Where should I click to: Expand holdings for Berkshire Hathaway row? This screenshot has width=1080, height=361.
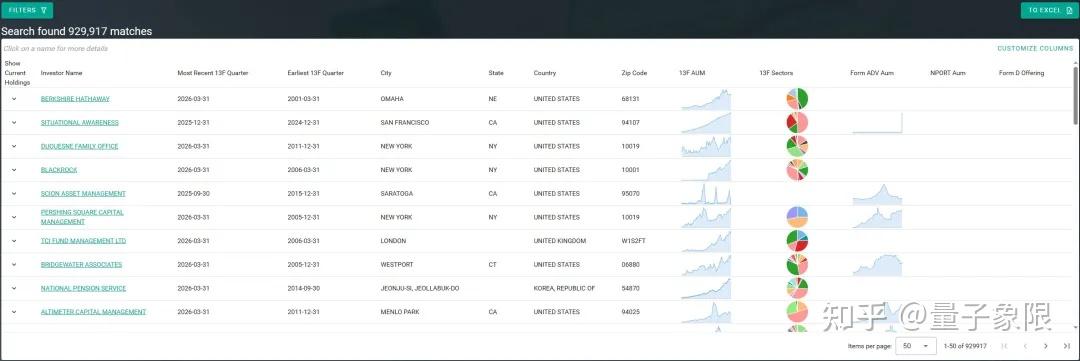[x=14, y=99]
